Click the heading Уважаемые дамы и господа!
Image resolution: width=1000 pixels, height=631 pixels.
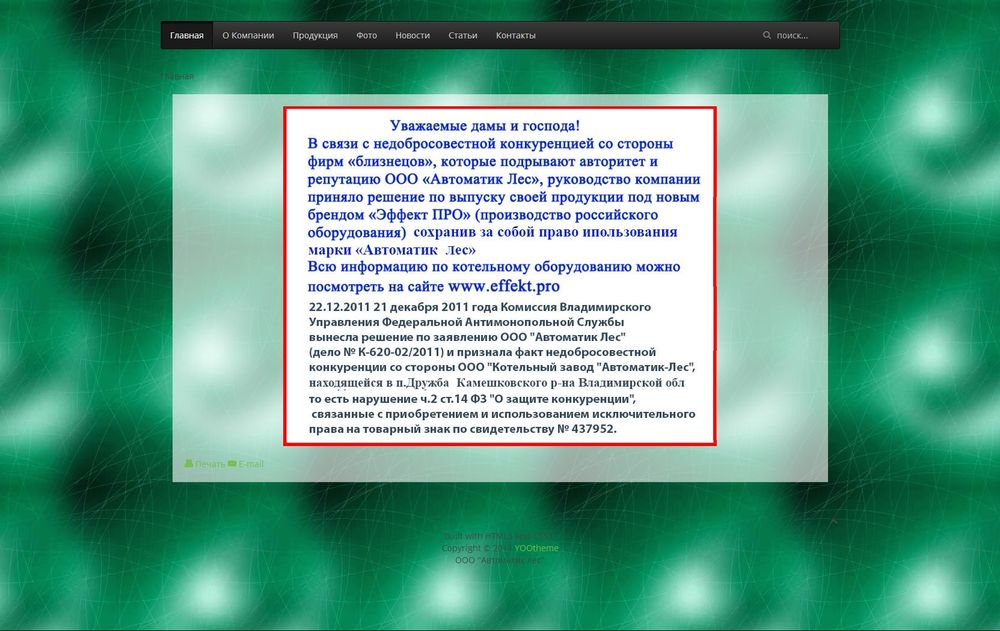click(485, 126)
